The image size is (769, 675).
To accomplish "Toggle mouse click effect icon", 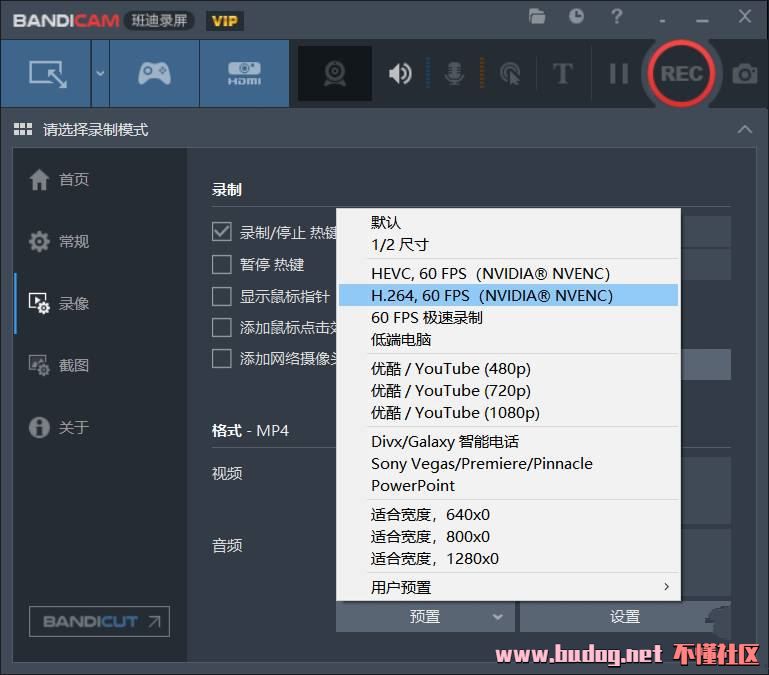I will click(x=510, y=74).
